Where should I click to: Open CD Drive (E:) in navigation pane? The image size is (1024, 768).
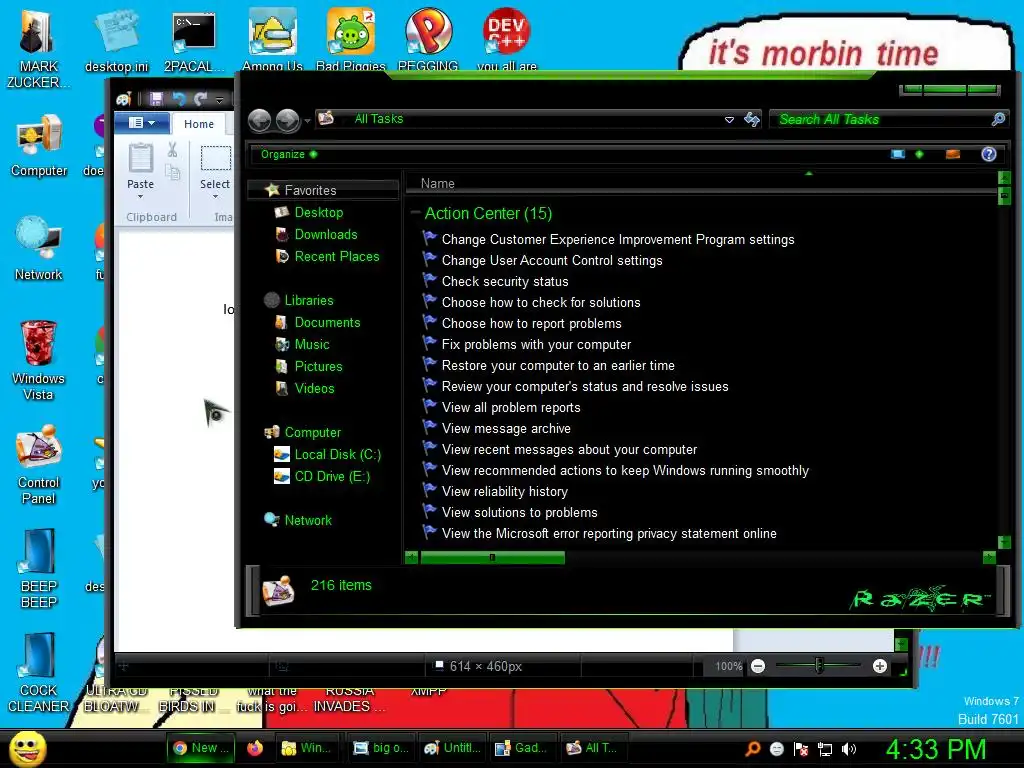point(332,476)
